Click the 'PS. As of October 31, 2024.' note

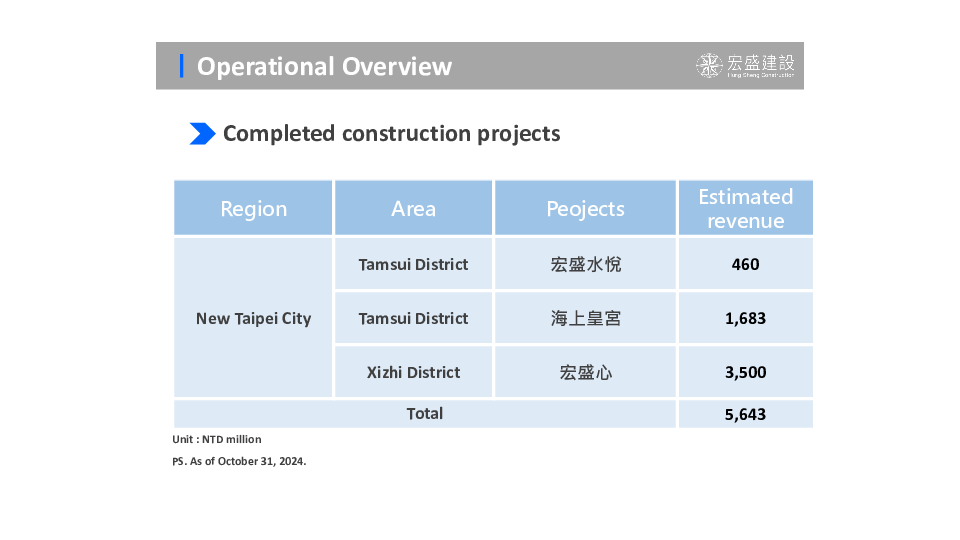pos(239,461)
